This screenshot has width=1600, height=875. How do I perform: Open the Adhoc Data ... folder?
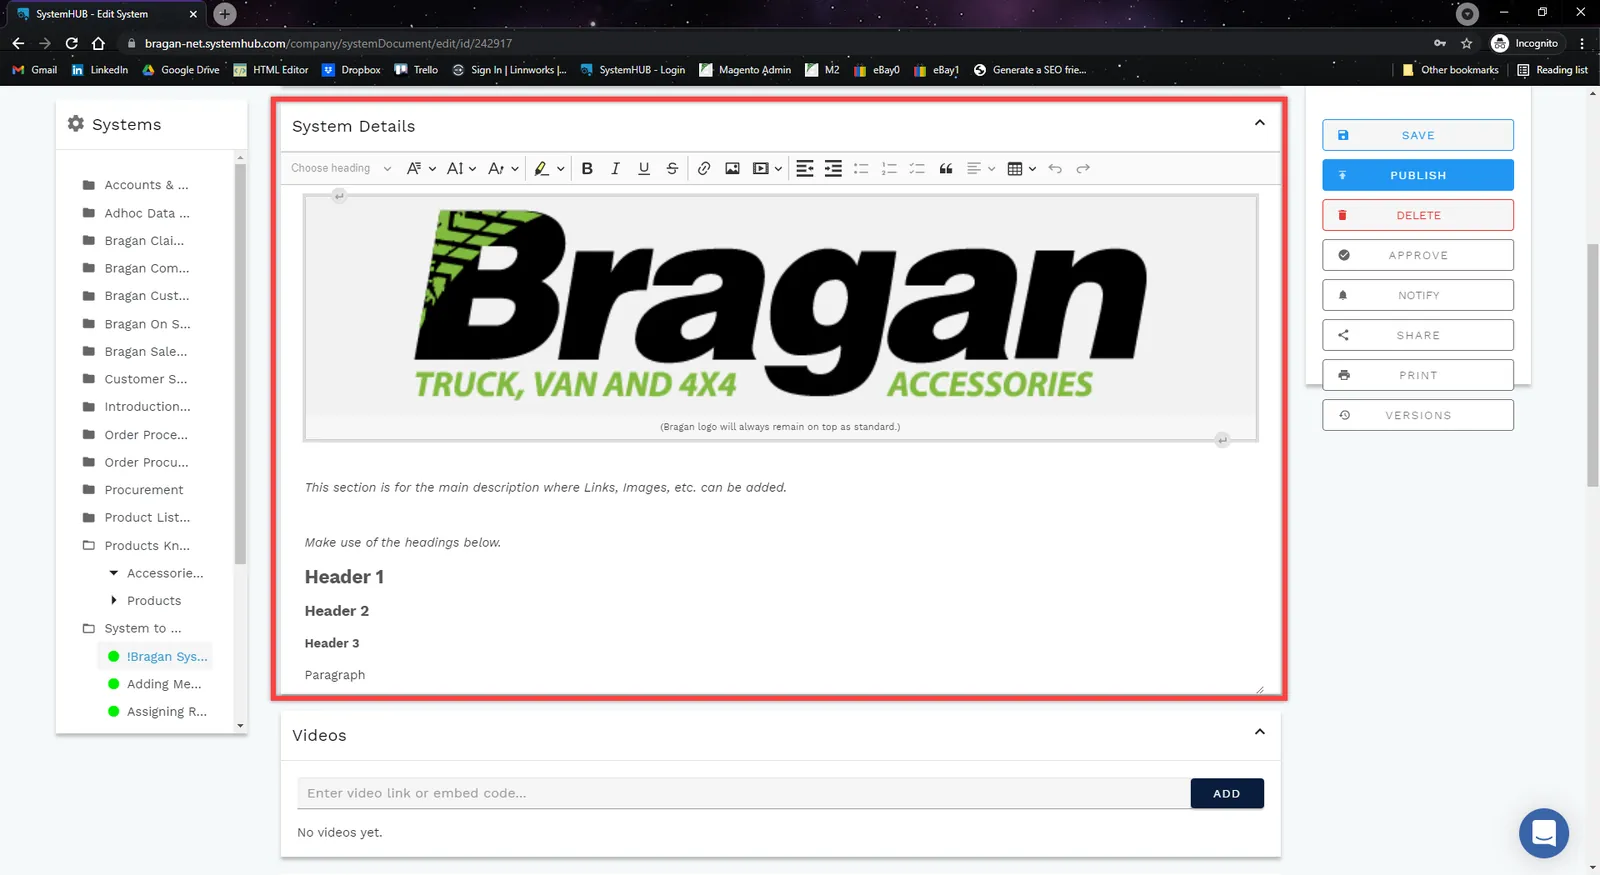click(136, 213)
